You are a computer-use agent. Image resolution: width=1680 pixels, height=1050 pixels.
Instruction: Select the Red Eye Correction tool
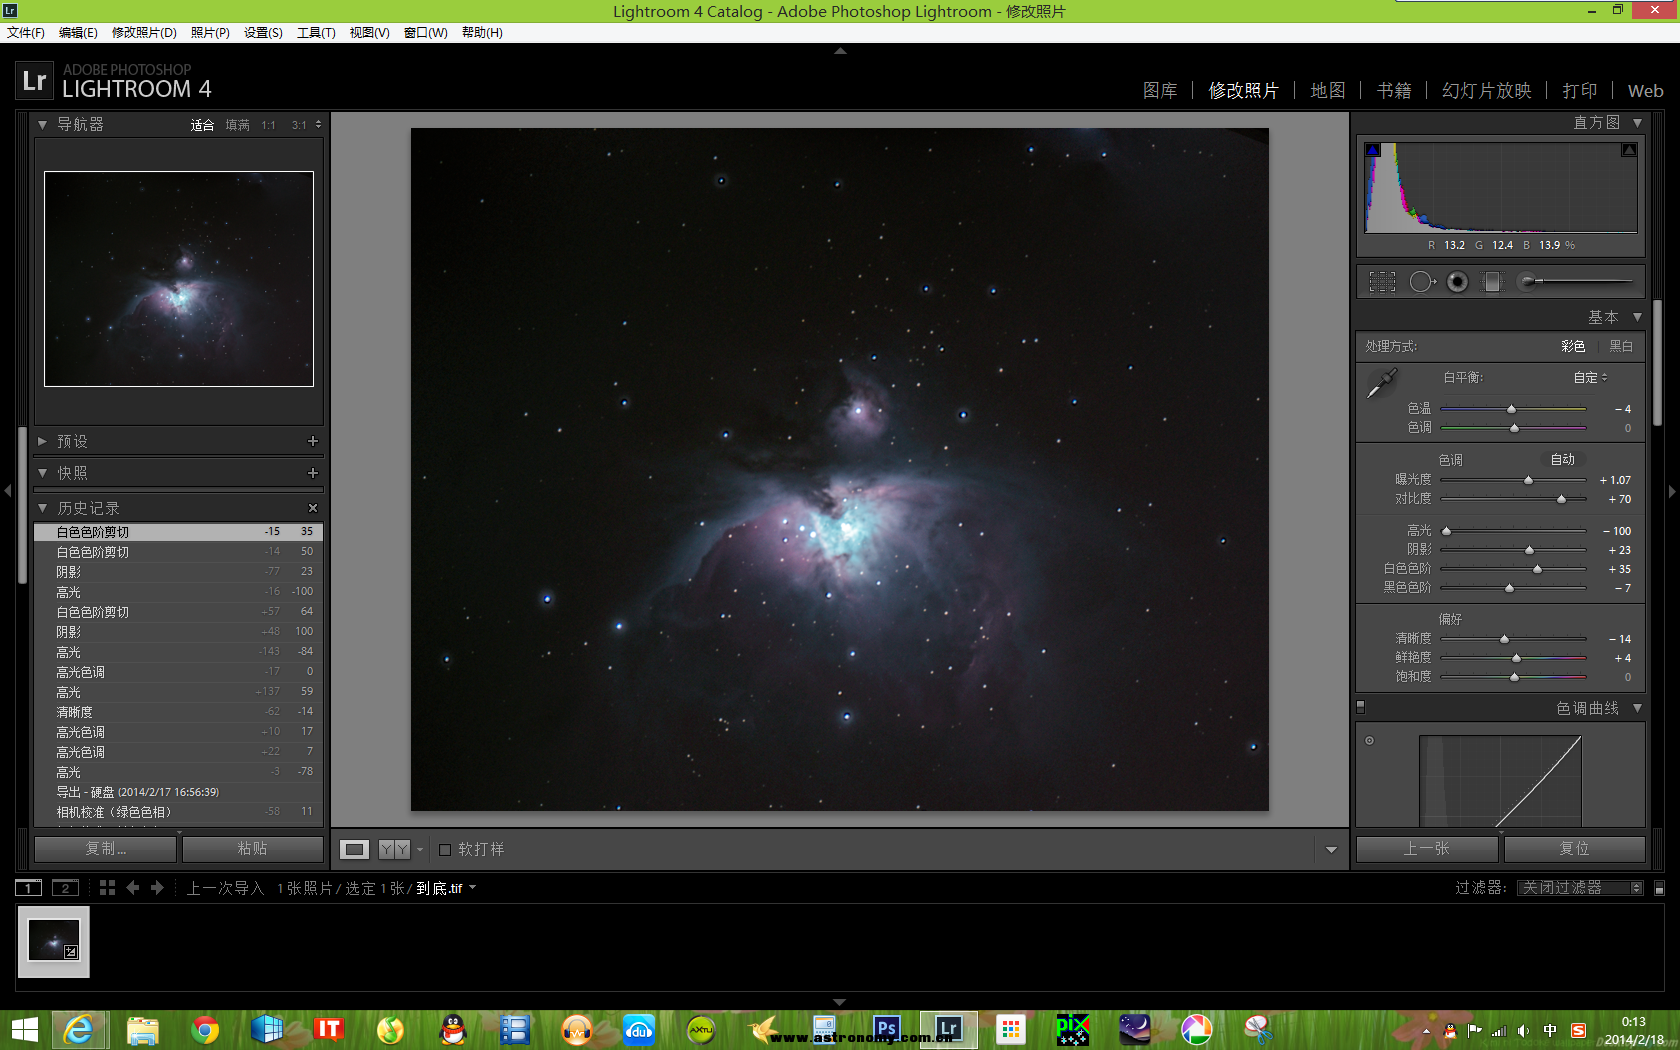coord(1458,282)
